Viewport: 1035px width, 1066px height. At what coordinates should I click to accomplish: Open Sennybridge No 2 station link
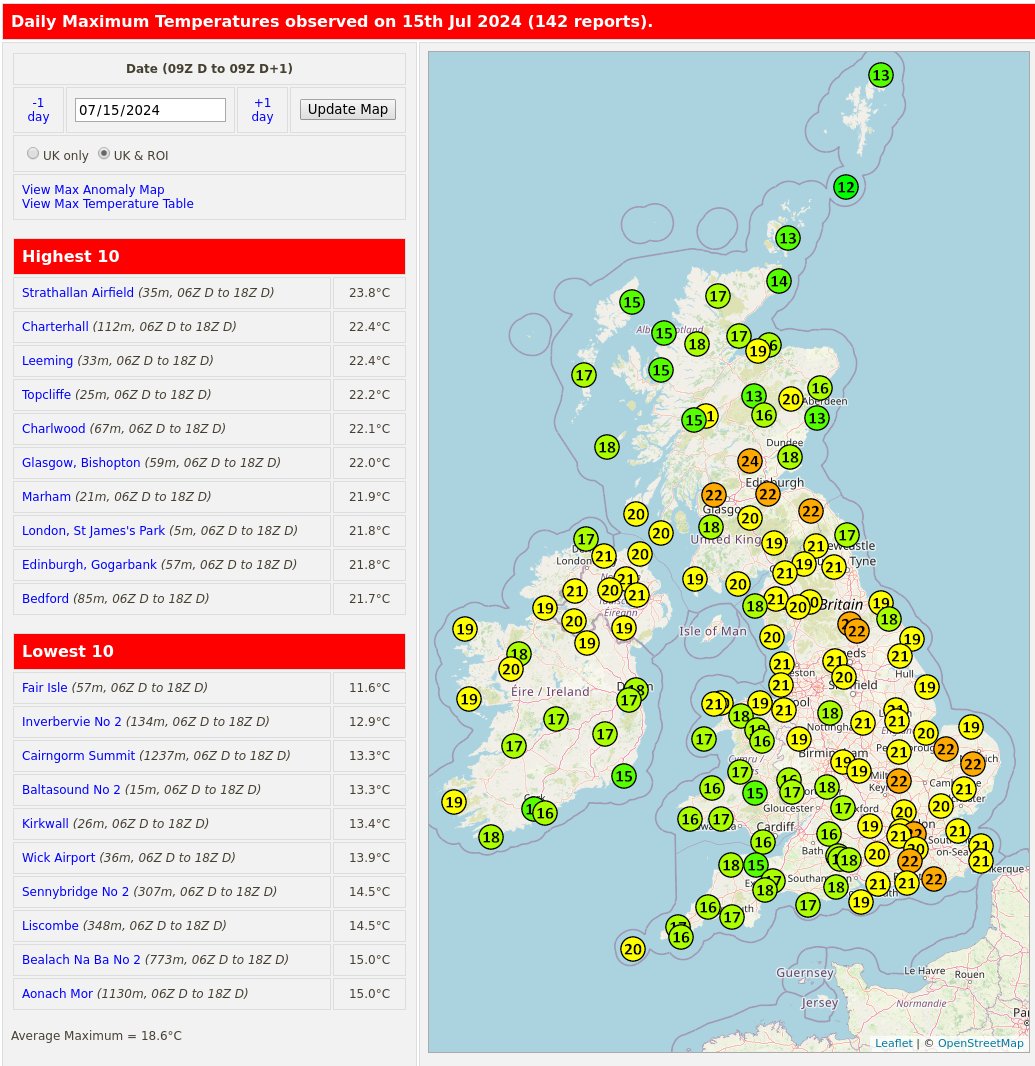click(75, 891)
